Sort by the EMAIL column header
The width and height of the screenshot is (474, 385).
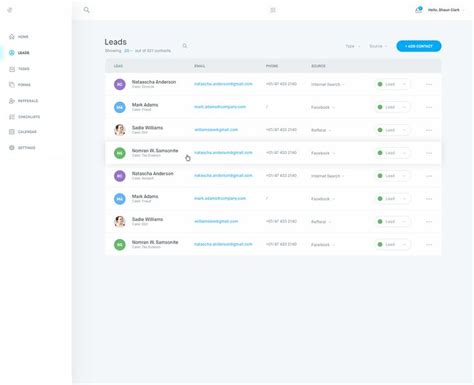(x=199, y=66)
